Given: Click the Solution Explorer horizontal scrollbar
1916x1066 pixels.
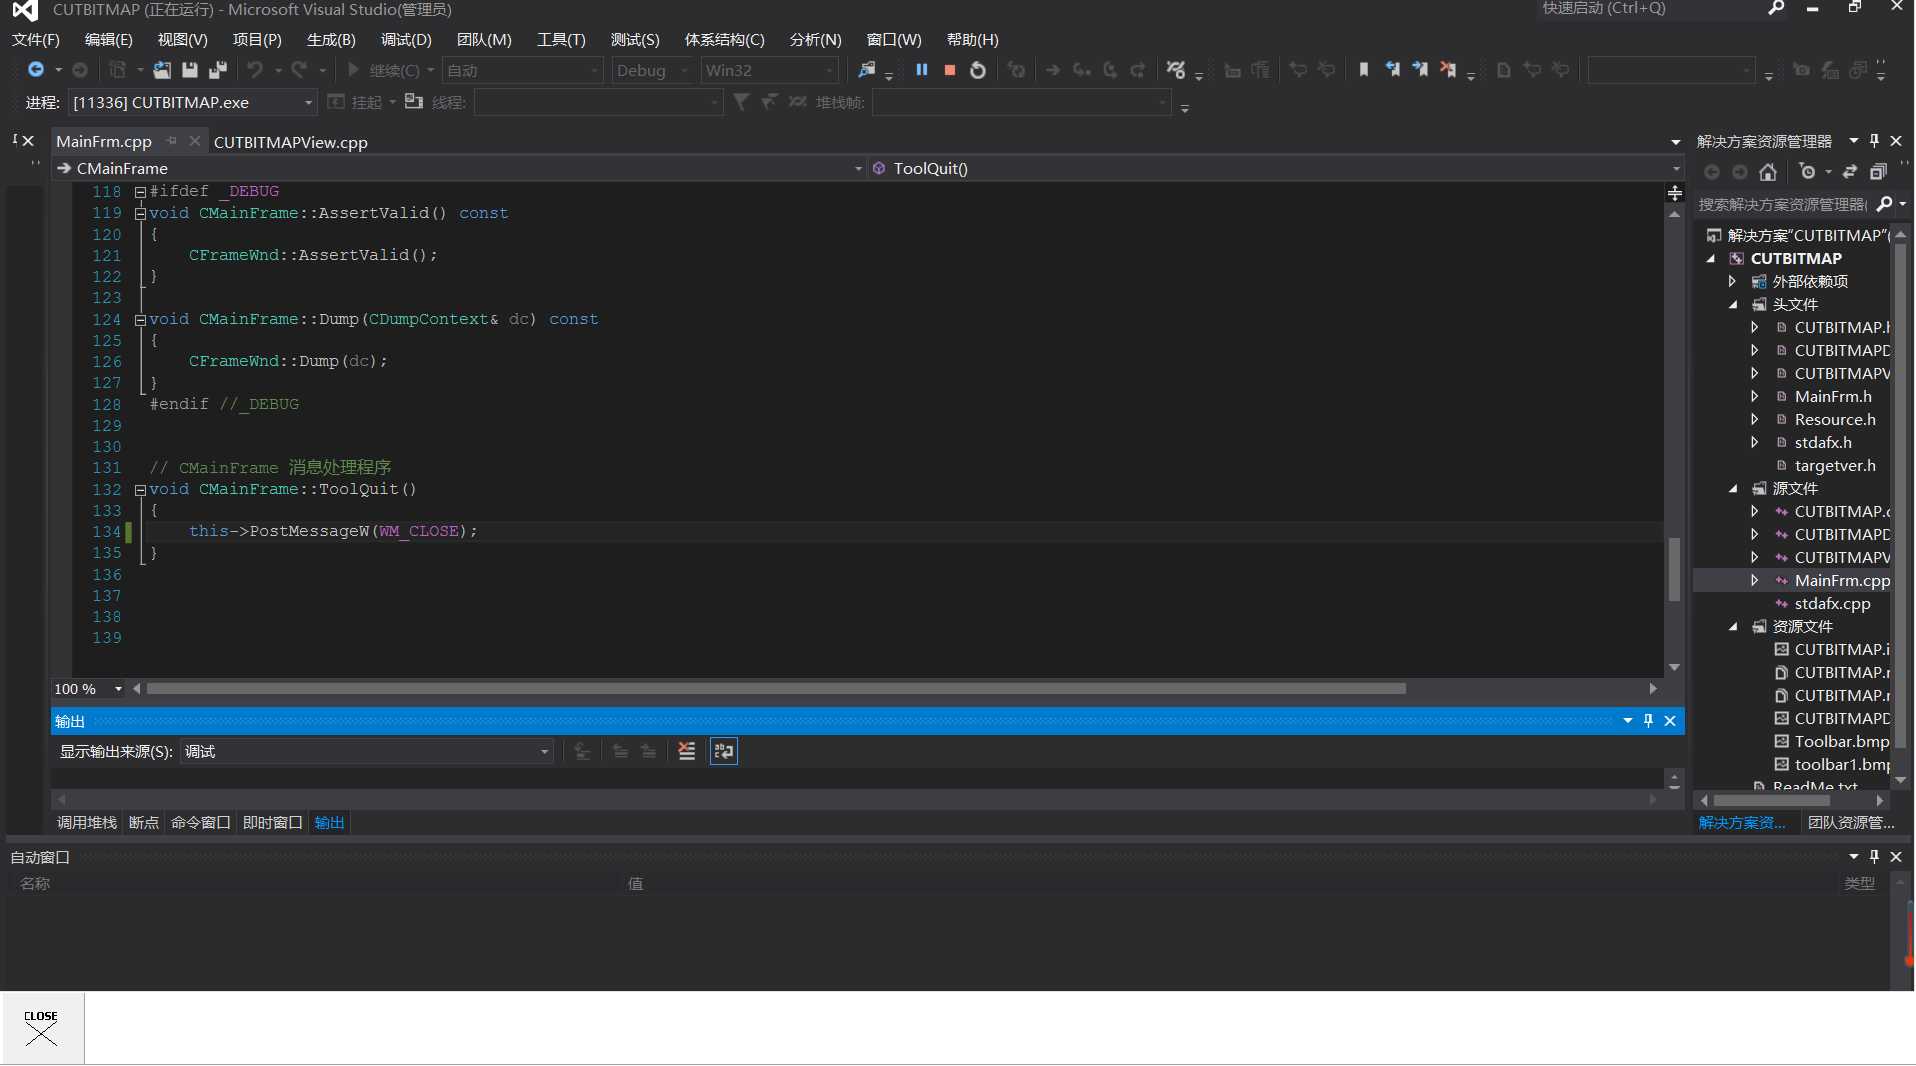Looking at the screenshot, I should 1772,801.
